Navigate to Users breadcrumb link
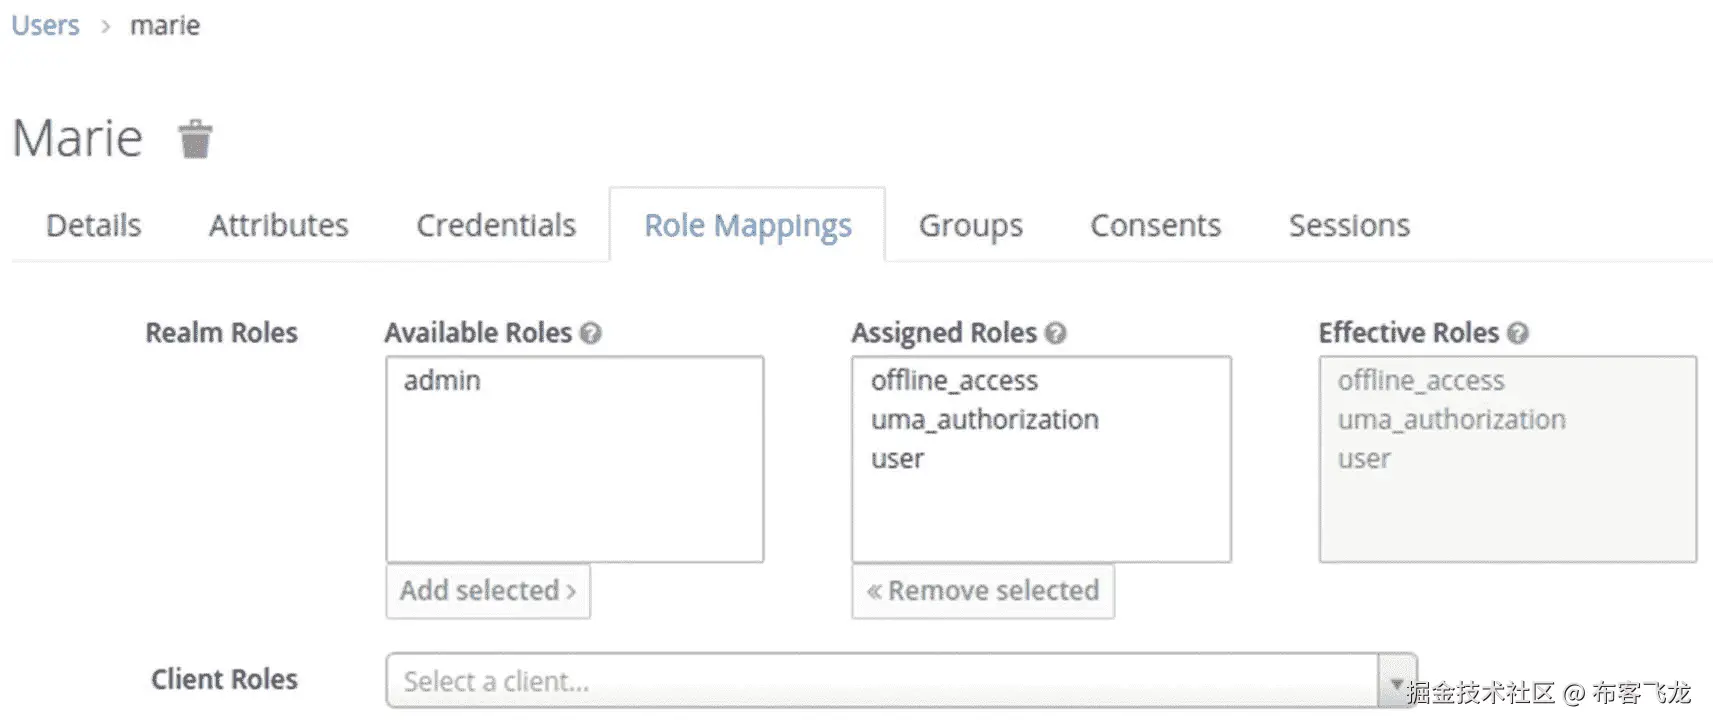This screenshot has width=1713, height=728. click(x=45, y=25)
